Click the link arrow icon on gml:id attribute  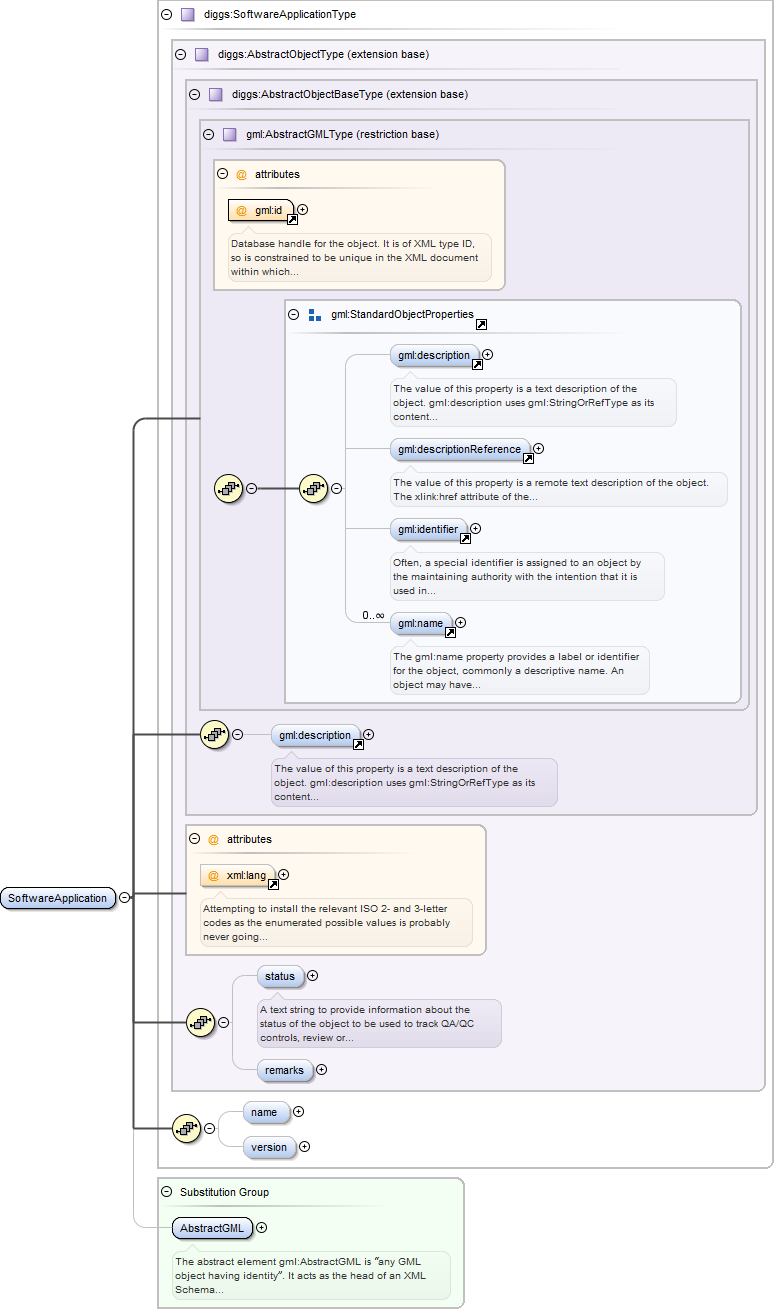(x=292, y=219)
